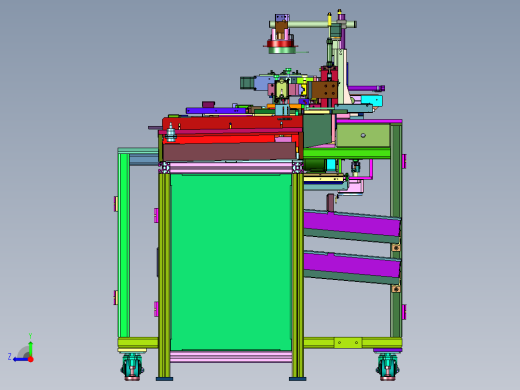Select the bottom-left caster wheel
Image resolution: width=520 pixels, height=390 pixels.
[132, 366]
